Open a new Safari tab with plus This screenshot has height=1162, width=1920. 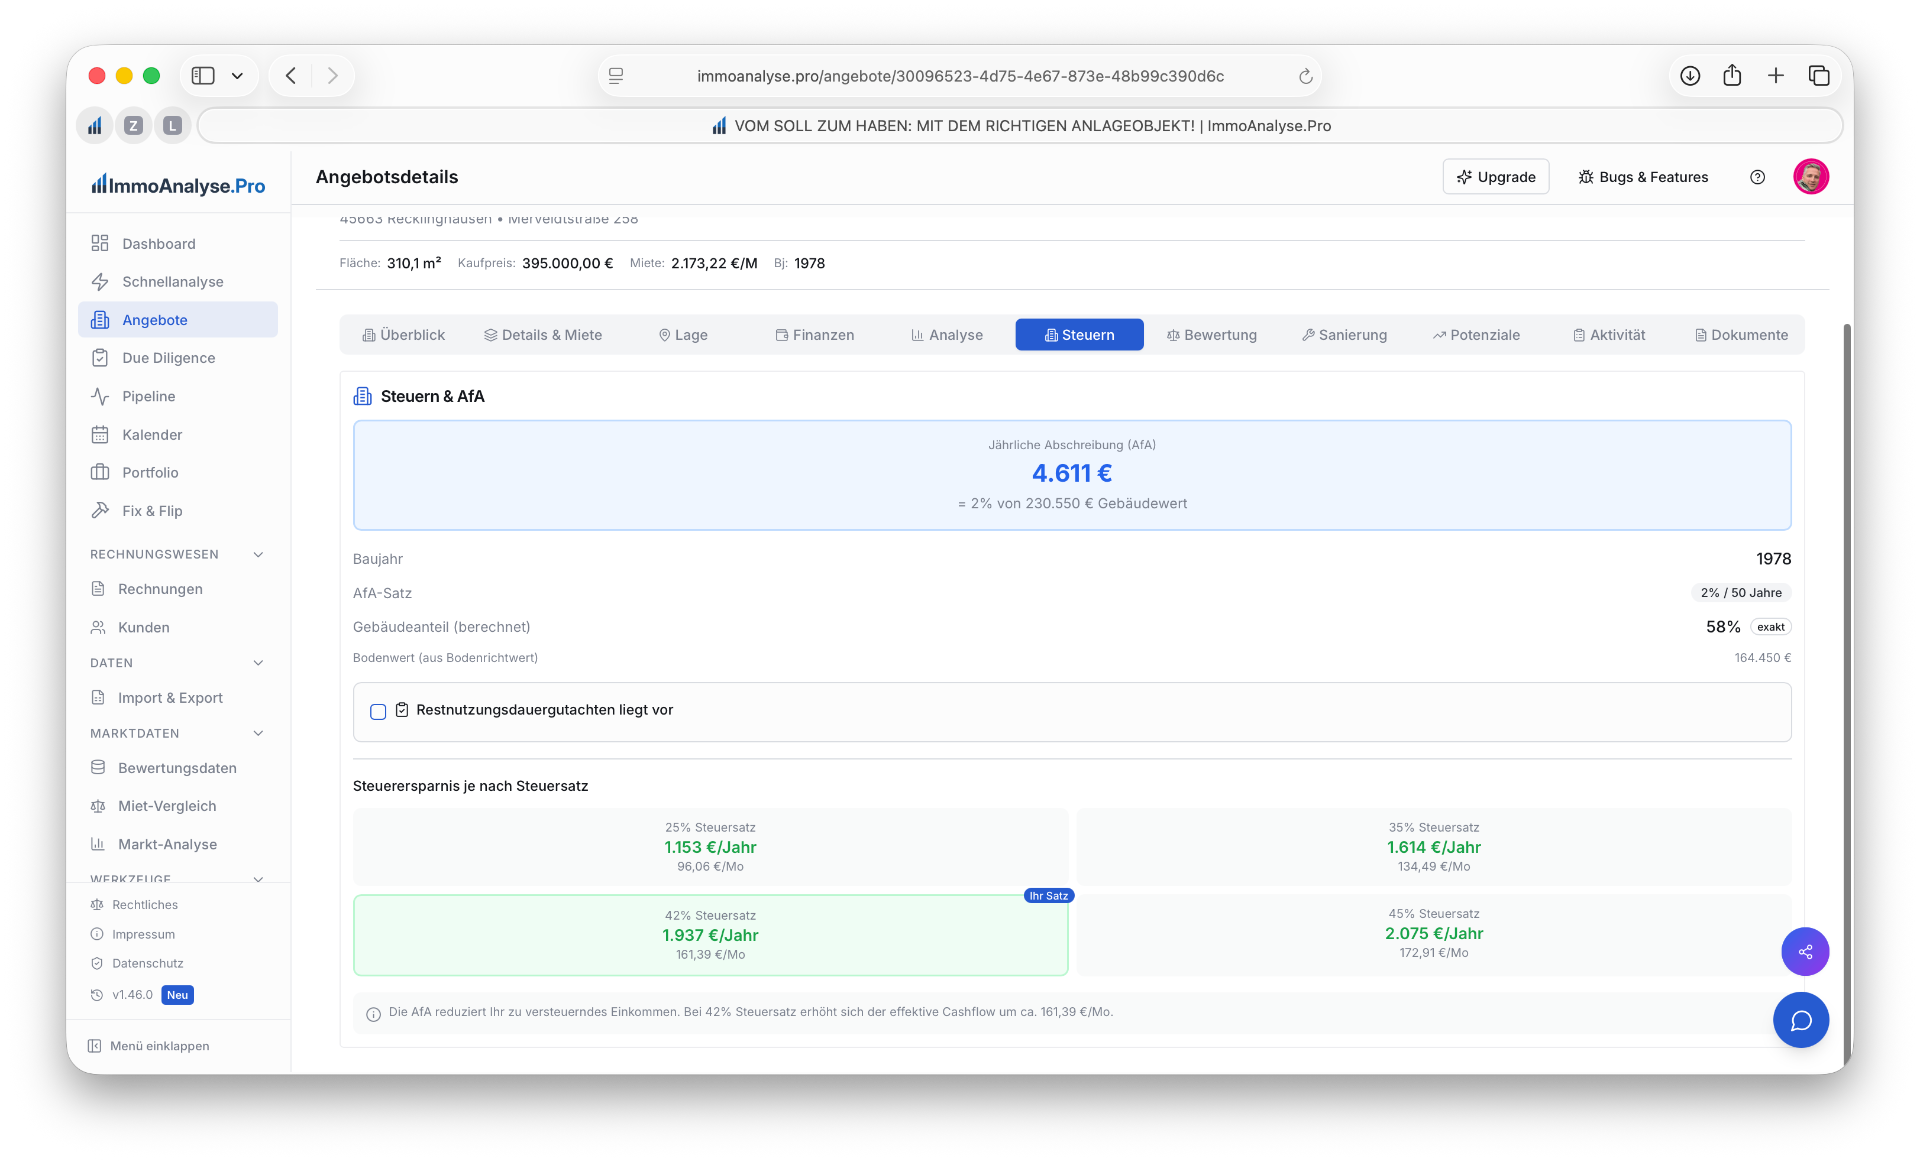click(x=1775, y=76)
